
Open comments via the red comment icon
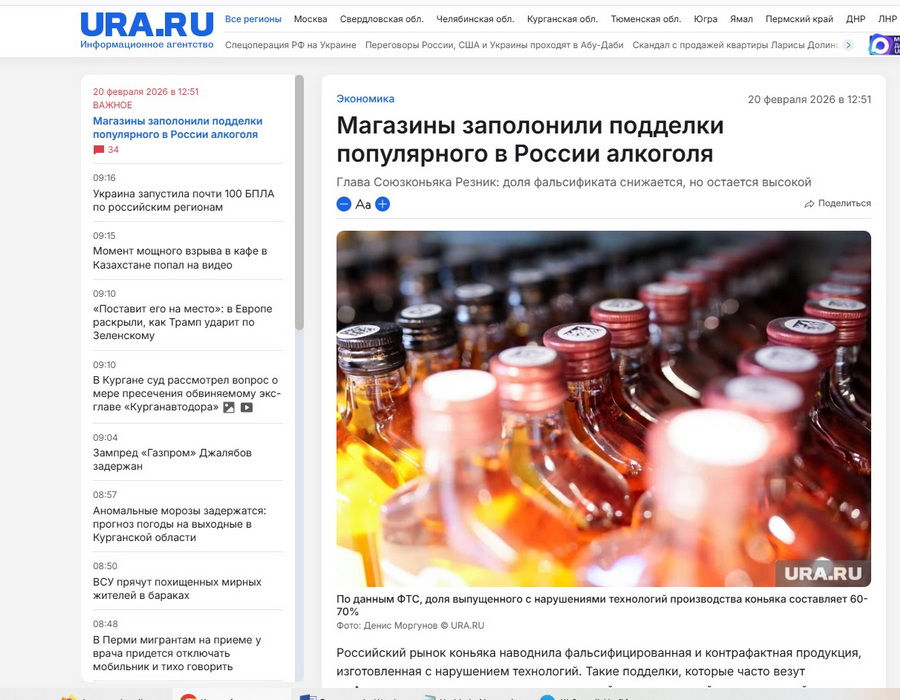pos(99,150)
